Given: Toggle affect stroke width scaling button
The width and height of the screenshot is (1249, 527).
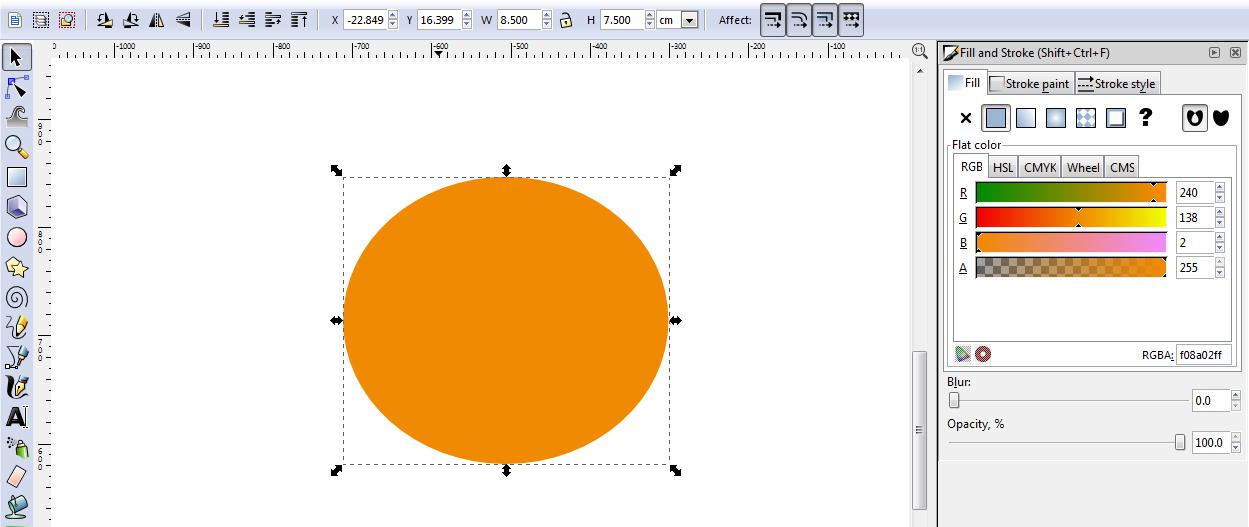Looking at the screenshot, I should point(773,20).
